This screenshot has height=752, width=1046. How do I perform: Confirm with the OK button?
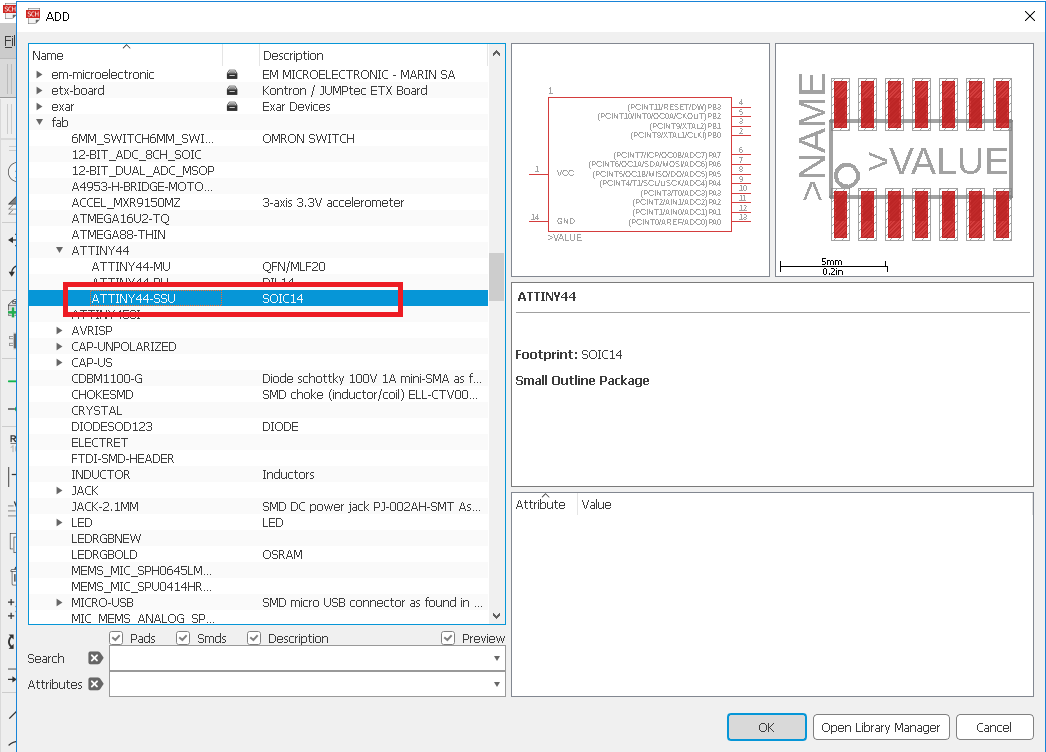(766, 727)
